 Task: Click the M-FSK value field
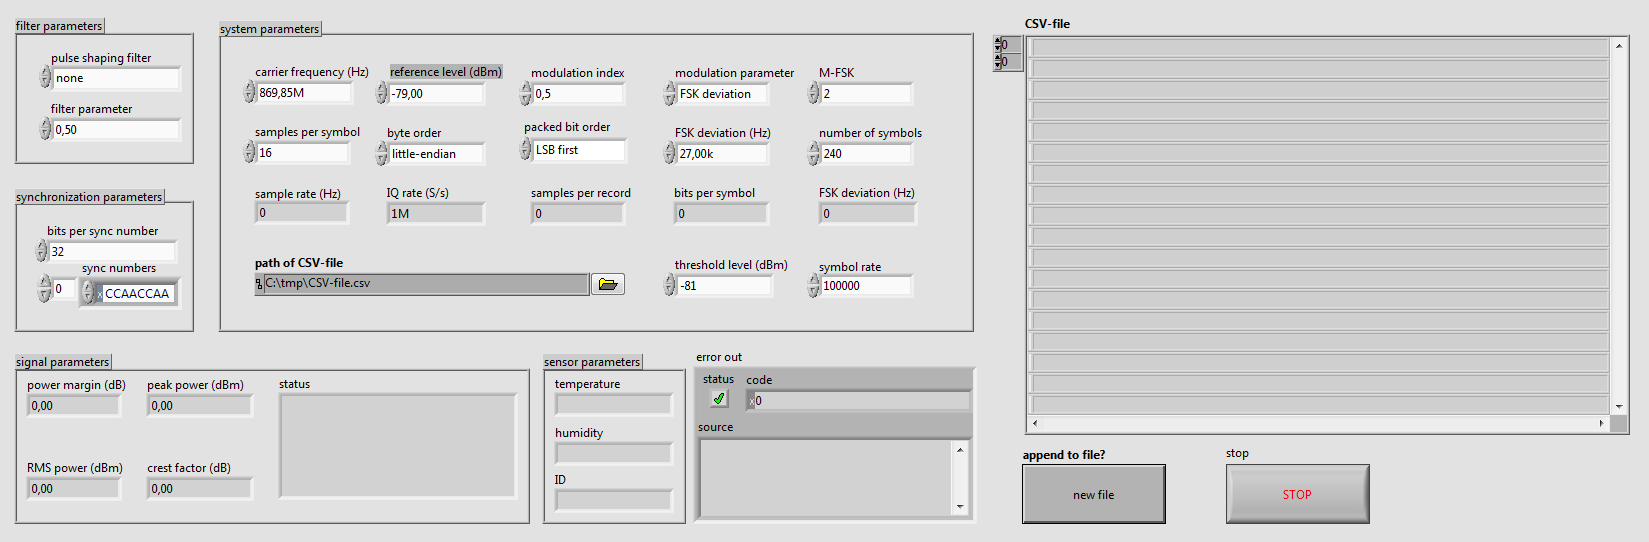866,93
